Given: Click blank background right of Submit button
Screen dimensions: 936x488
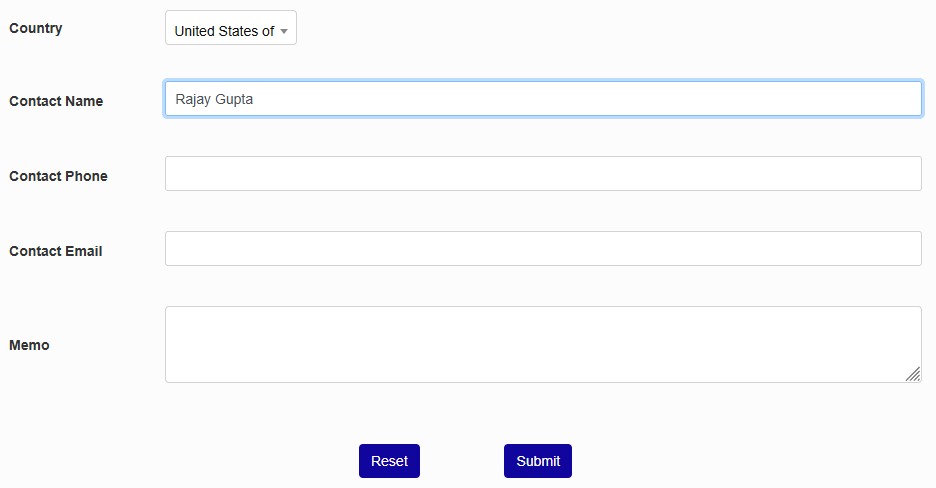Looking at the screenshot, I should (750, 461).
